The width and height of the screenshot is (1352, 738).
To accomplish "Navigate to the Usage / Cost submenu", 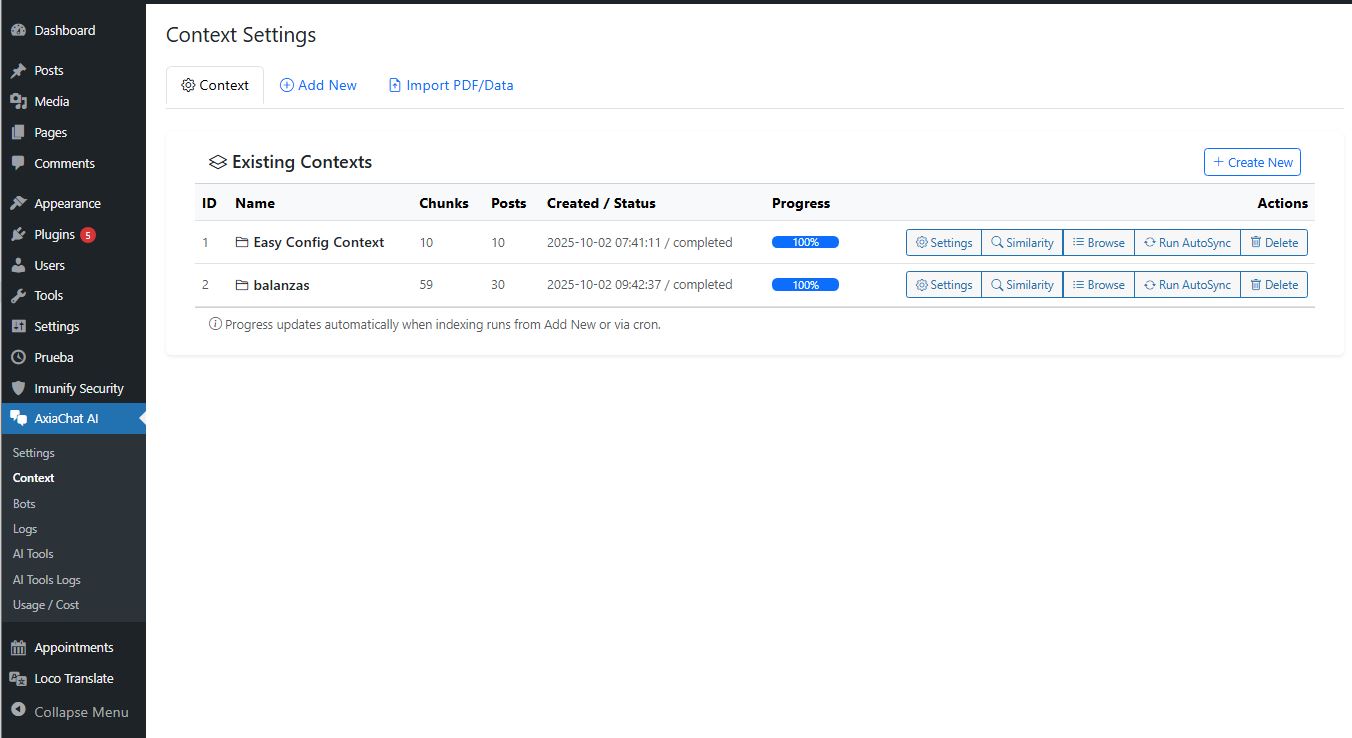I will (46, 604).
